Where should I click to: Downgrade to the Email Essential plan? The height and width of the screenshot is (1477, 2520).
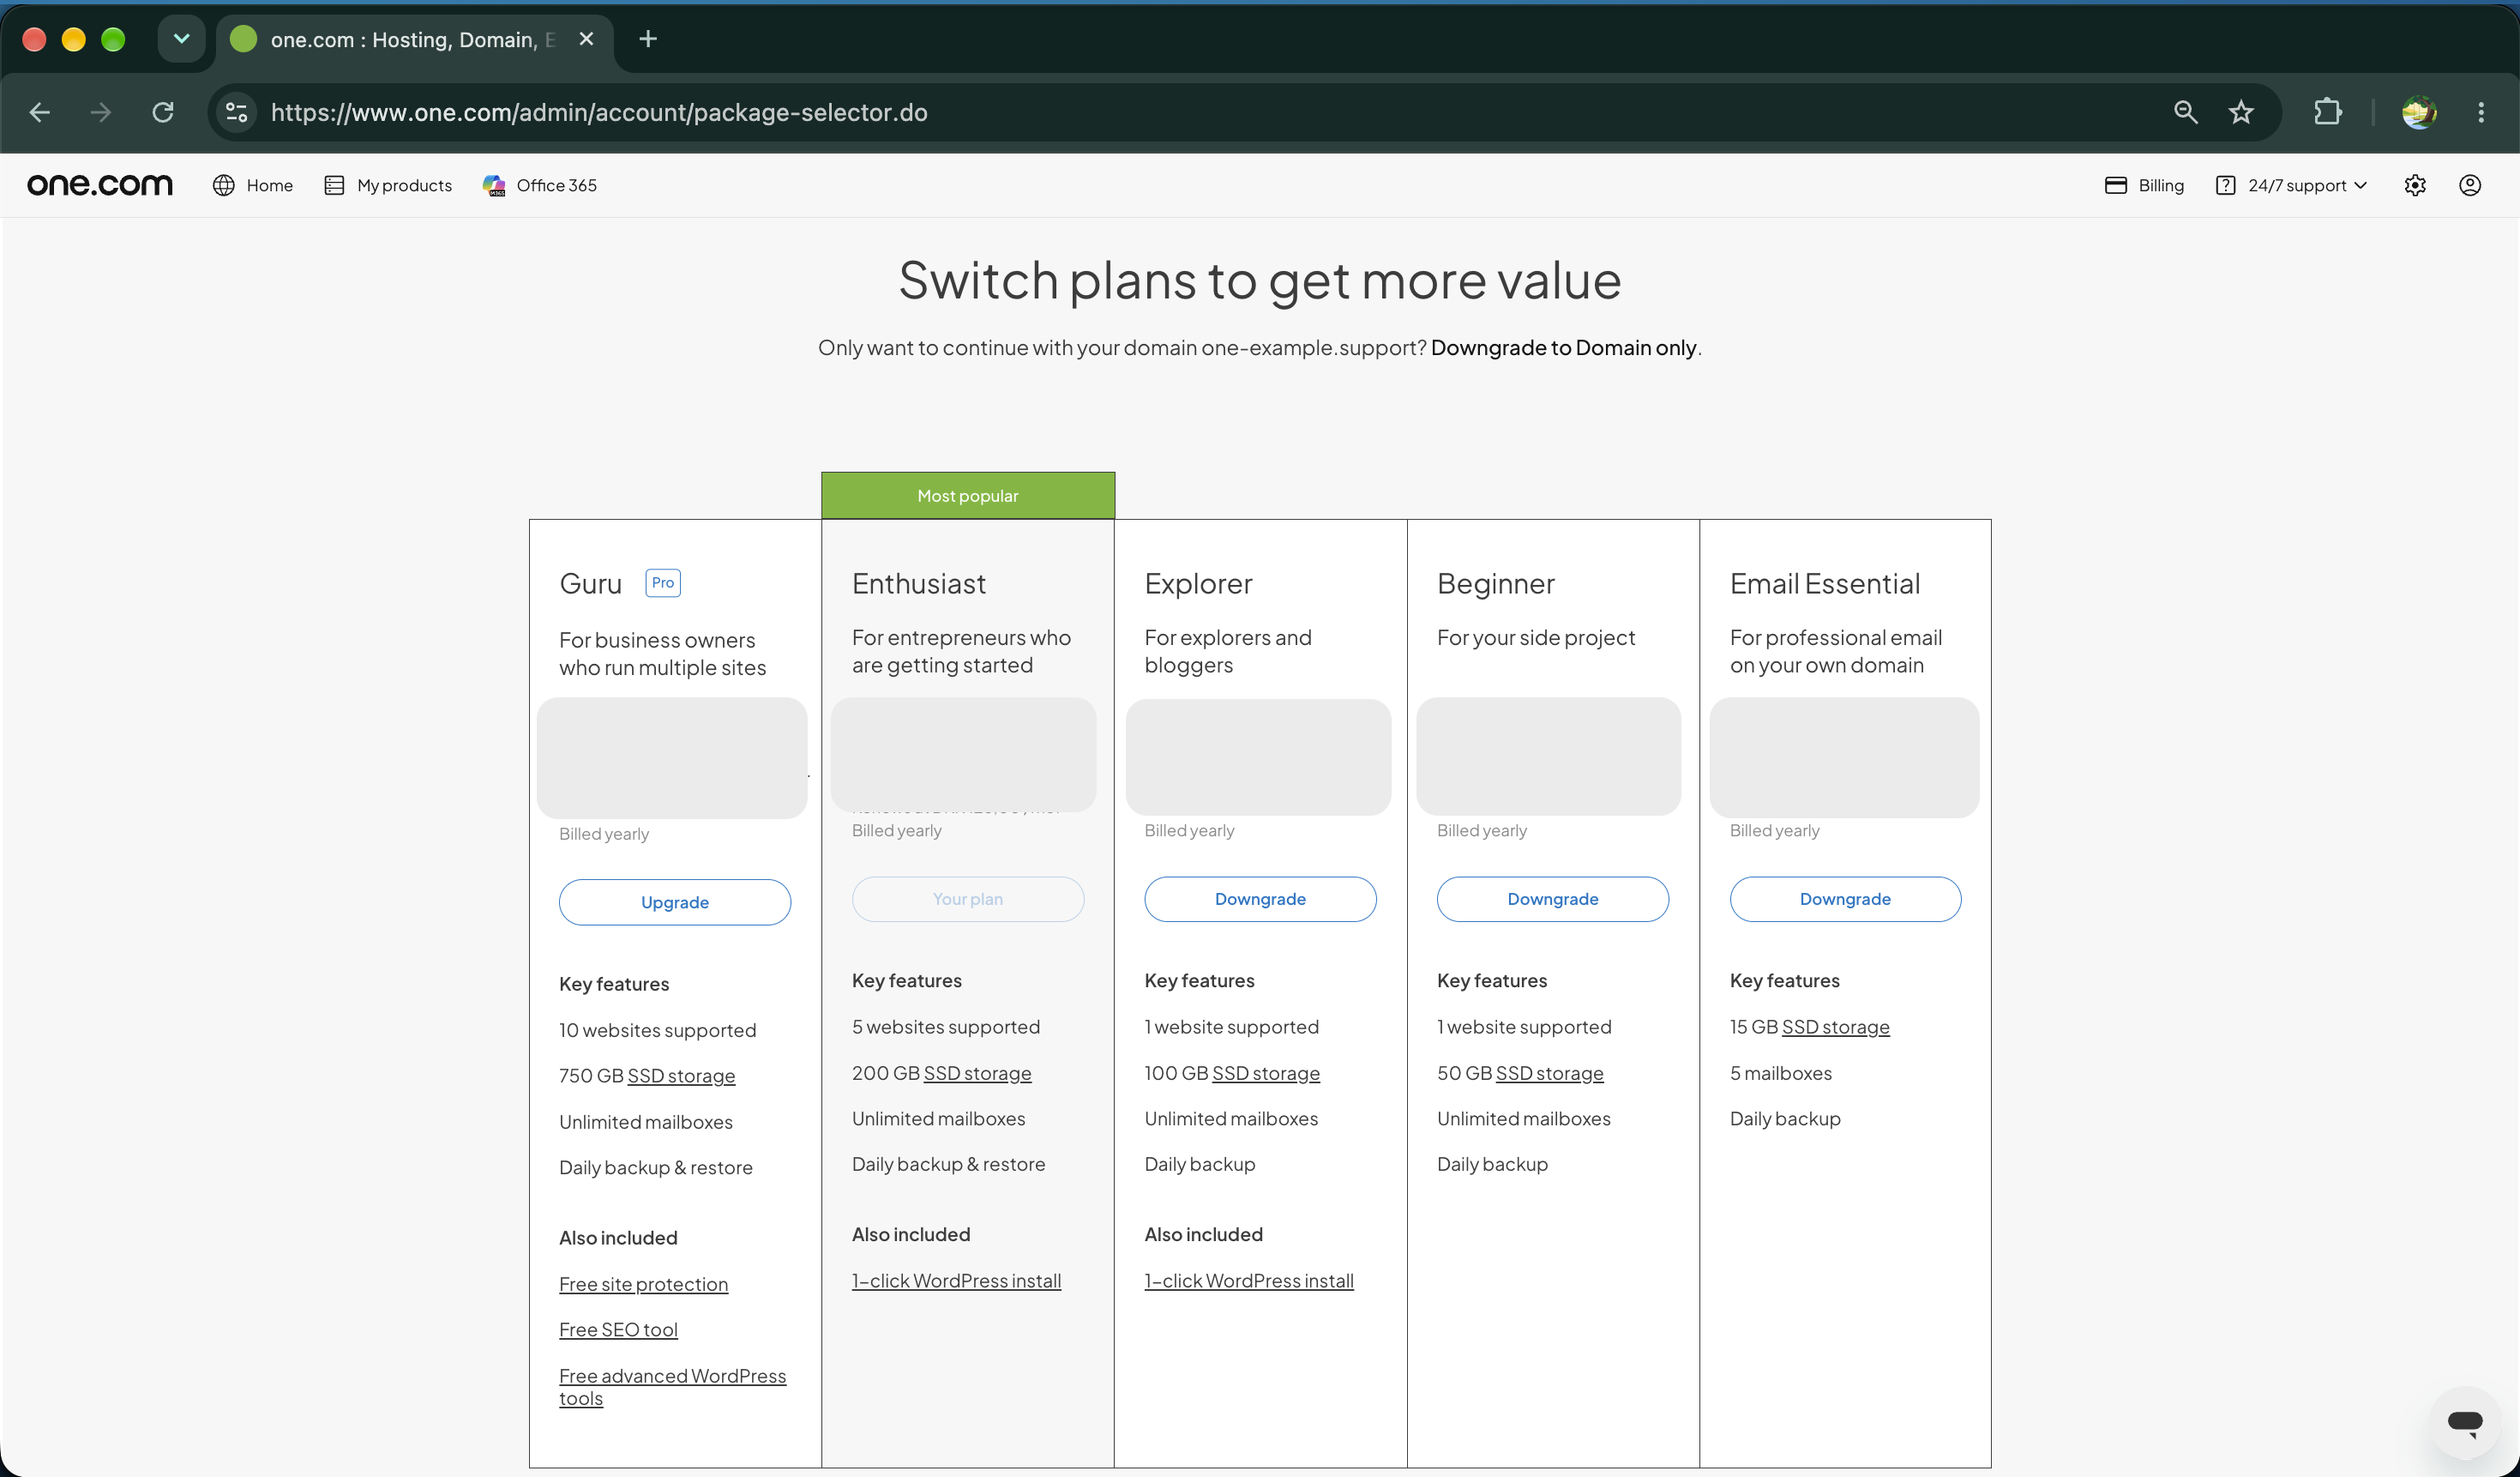1845,899
